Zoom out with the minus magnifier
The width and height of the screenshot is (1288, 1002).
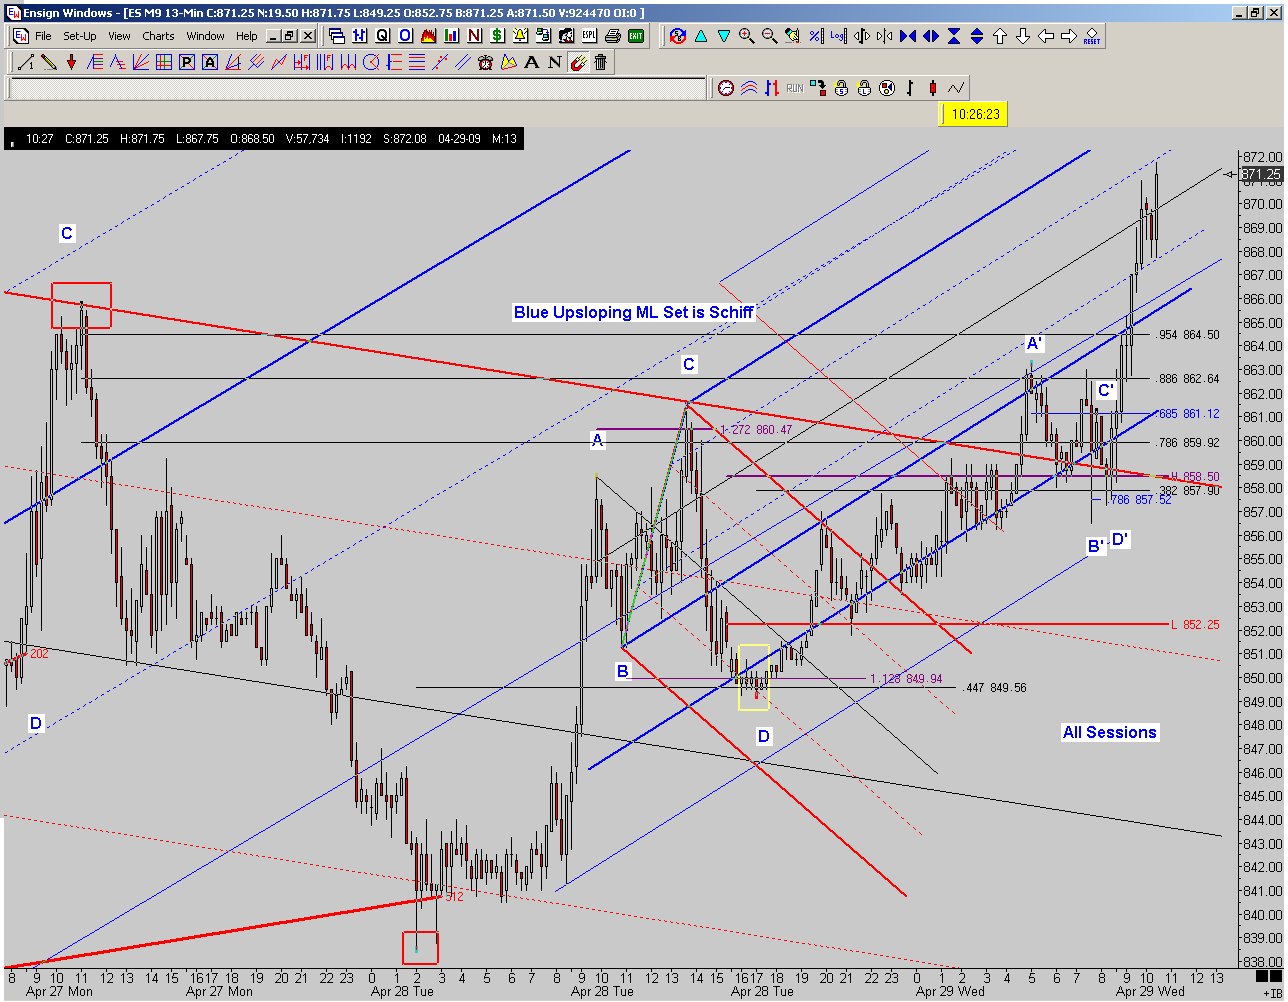pyautogui.click(x=769, y=36)
